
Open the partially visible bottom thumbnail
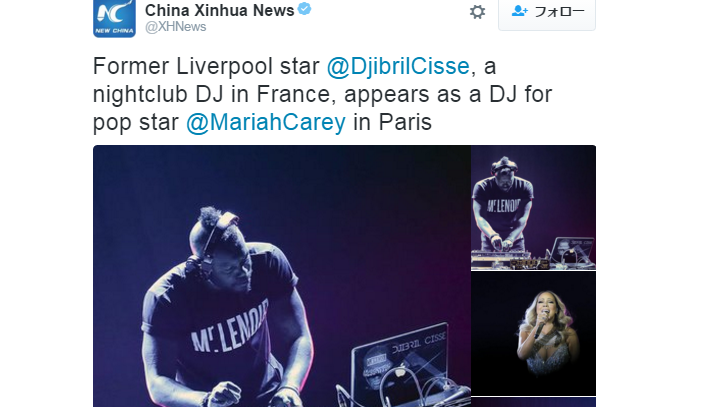click(534, 402)
